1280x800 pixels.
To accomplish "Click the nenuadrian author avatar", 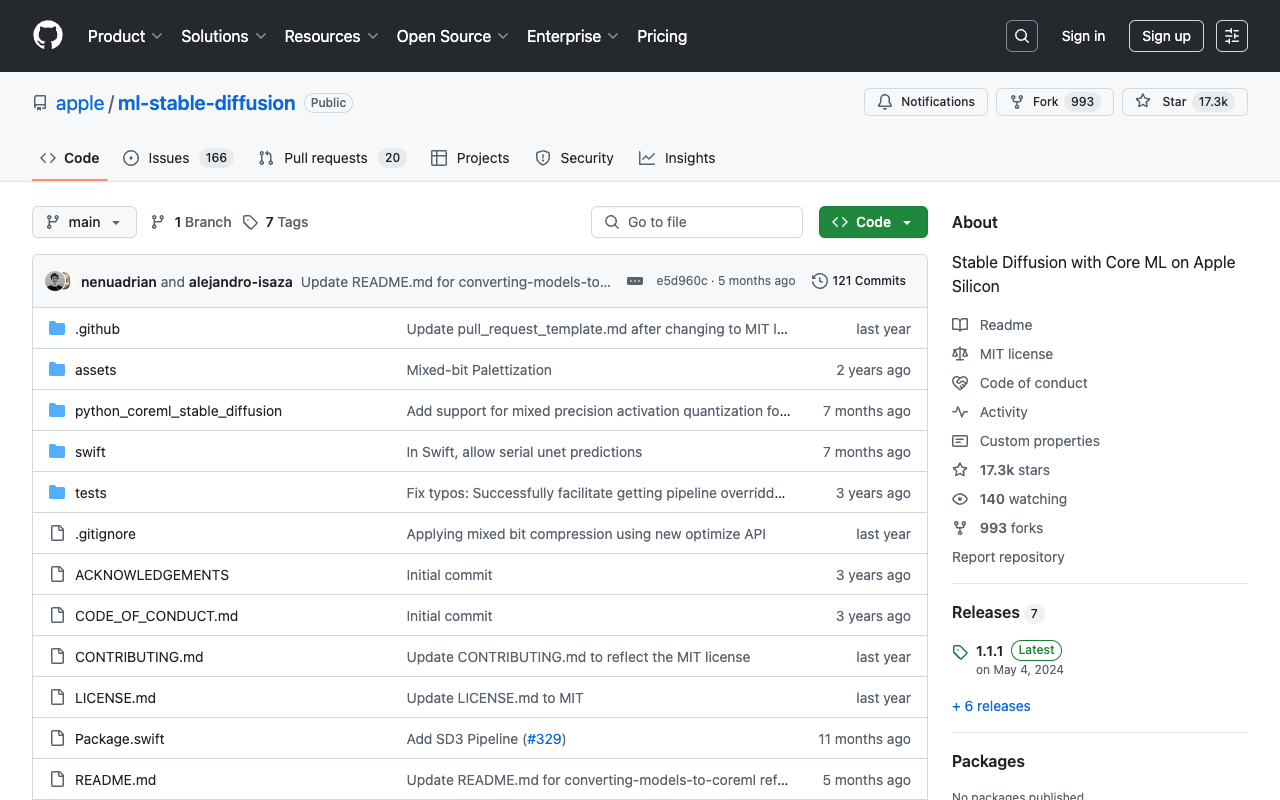I will pyautogui.click(x=55, y=281).
